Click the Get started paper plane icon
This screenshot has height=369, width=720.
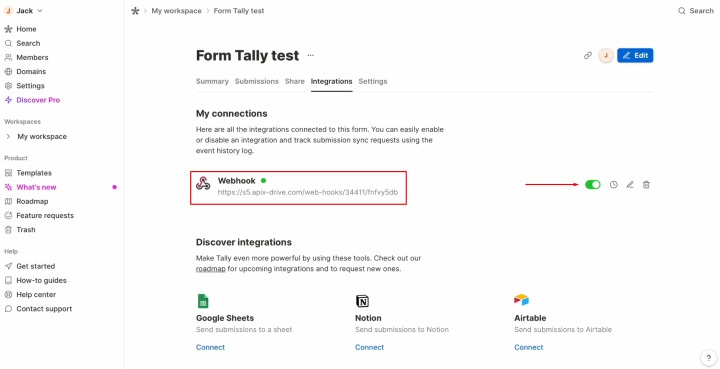8,266
